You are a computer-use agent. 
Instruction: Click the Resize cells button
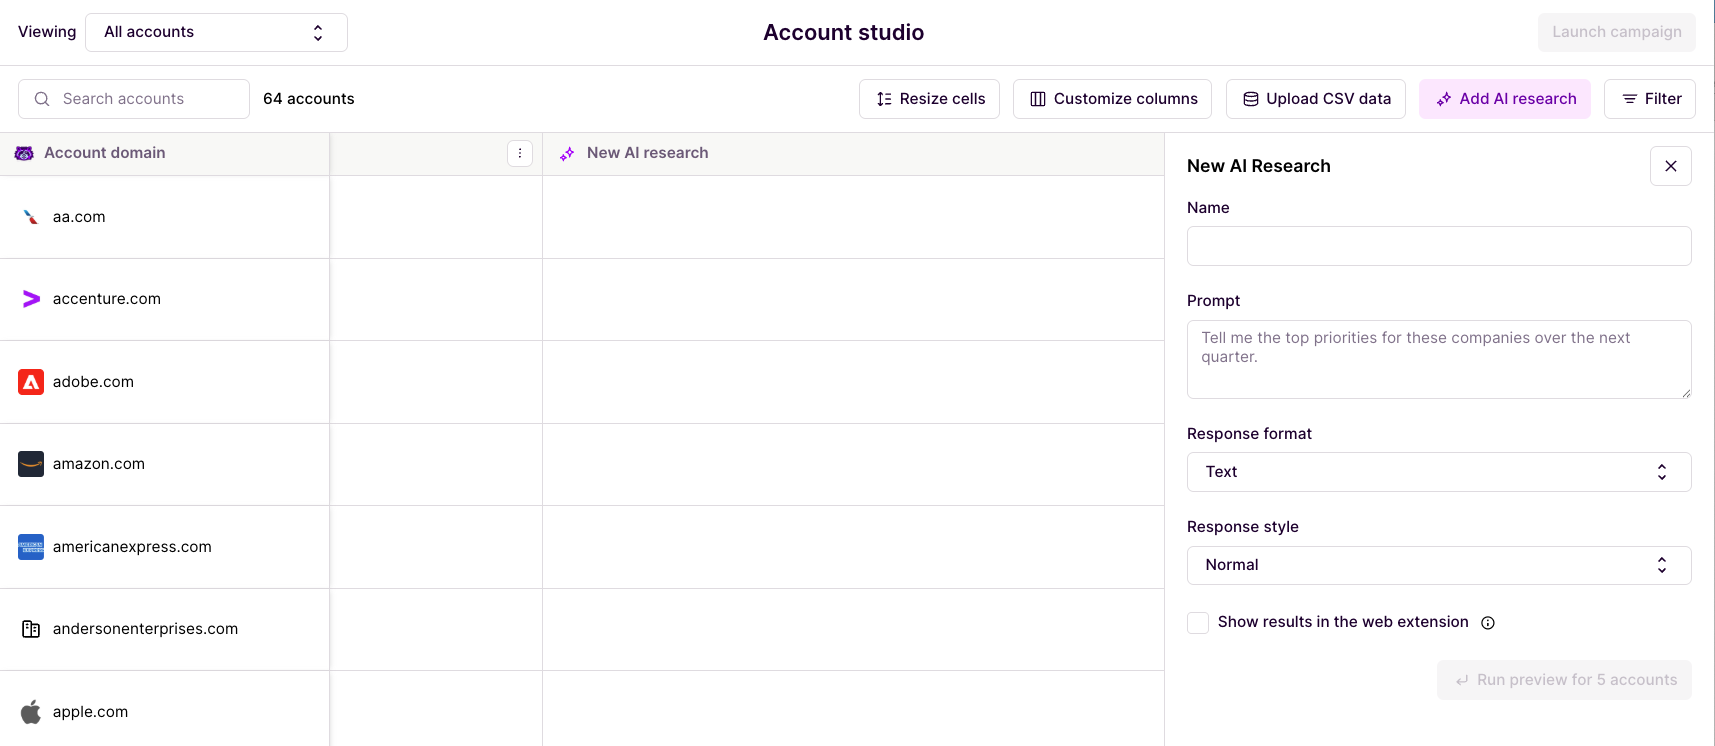[929, 99]
